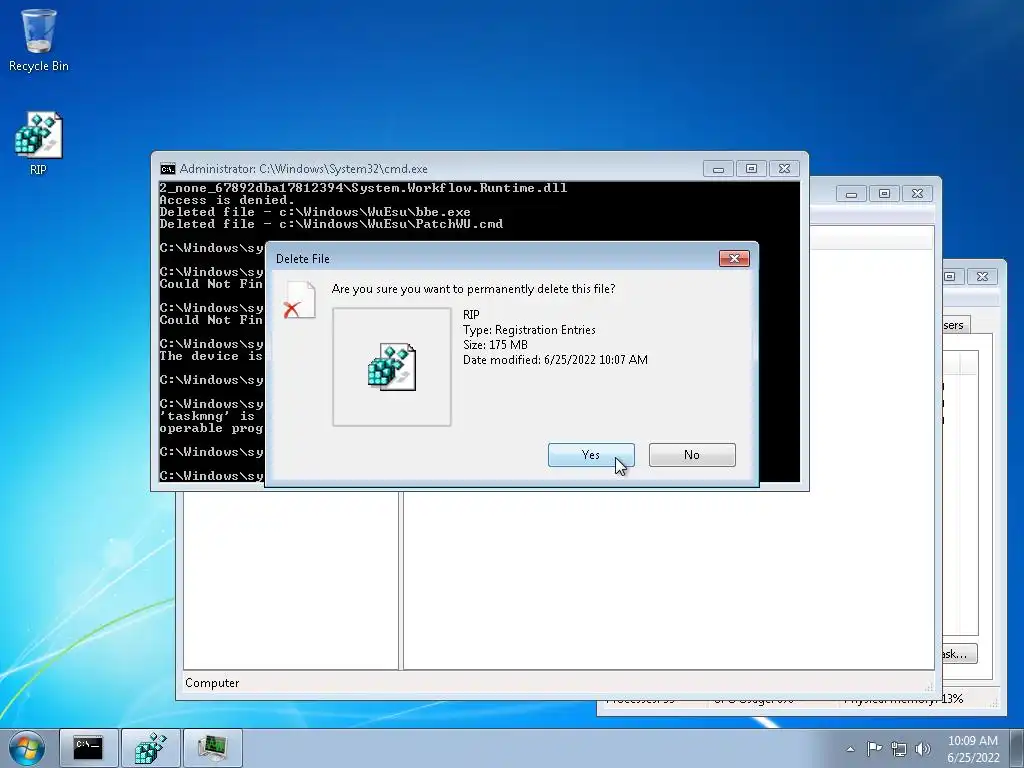Switch to Task Manager taskbar button
This screenshot has width=1024, height=768.
(x=213, y=748)
